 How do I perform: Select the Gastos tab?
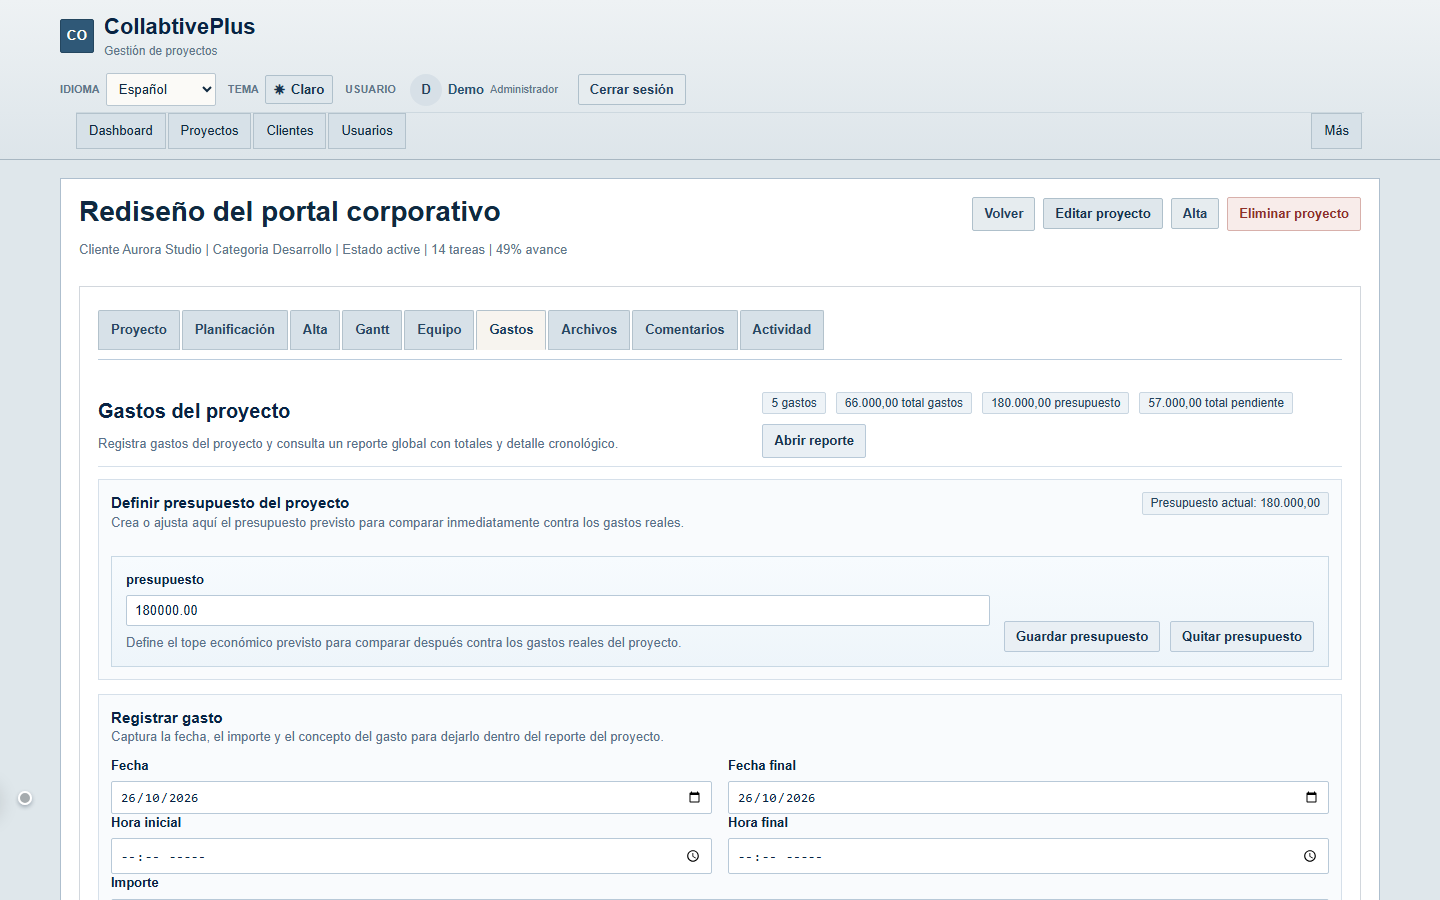click(x=511, y=330)
